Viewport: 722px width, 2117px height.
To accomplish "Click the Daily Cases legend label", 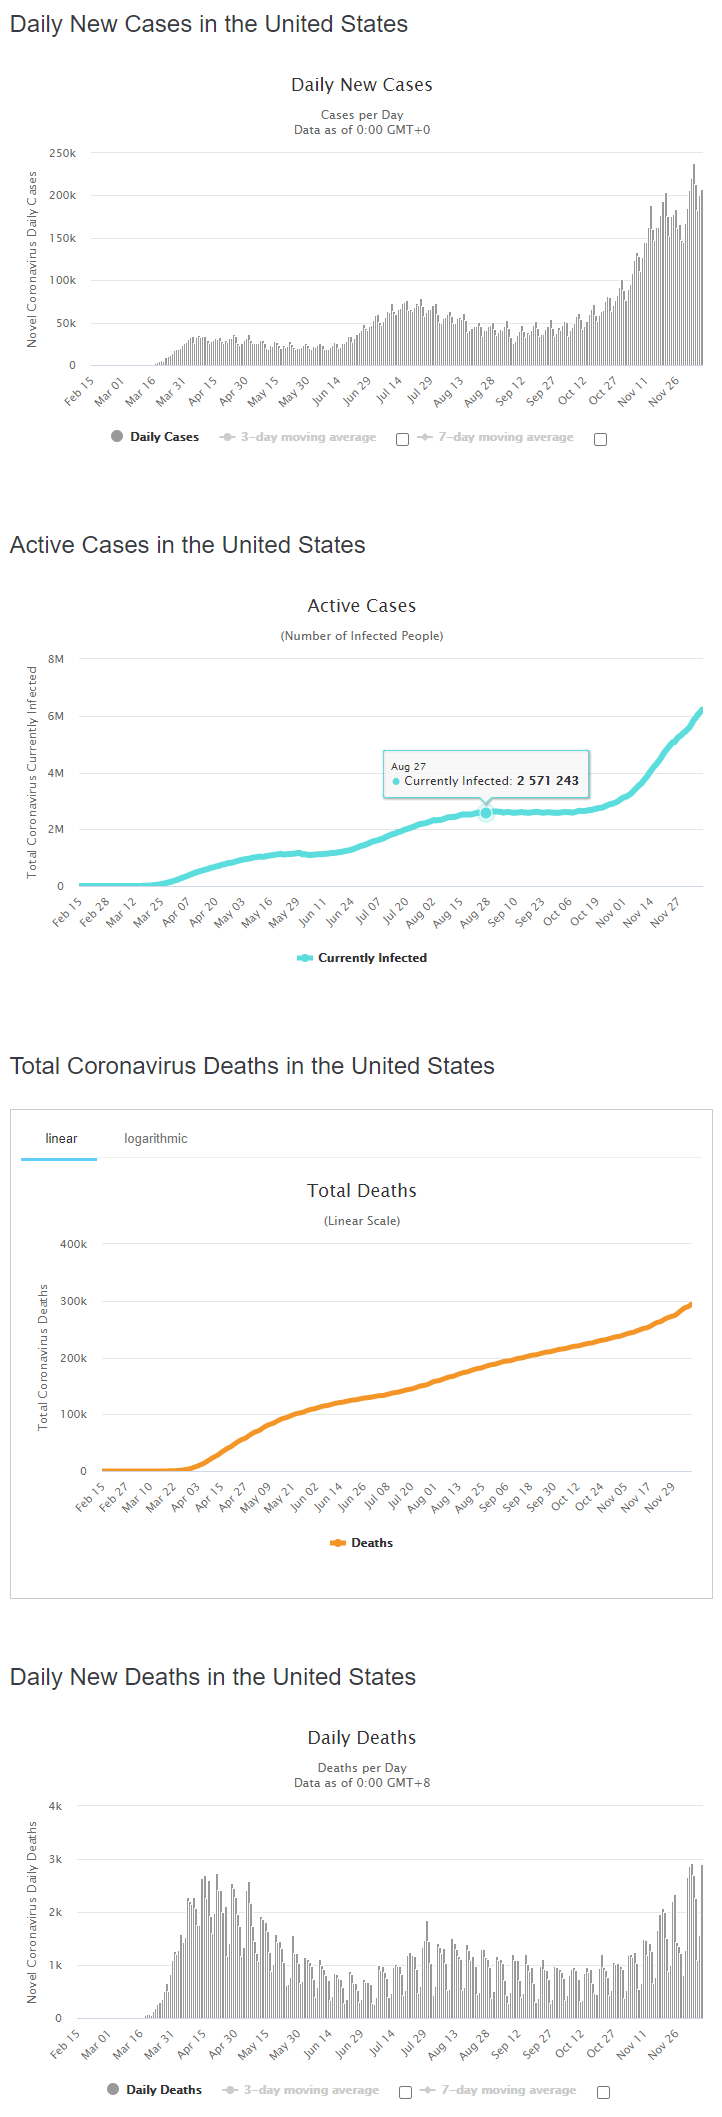I will (165, 437).
